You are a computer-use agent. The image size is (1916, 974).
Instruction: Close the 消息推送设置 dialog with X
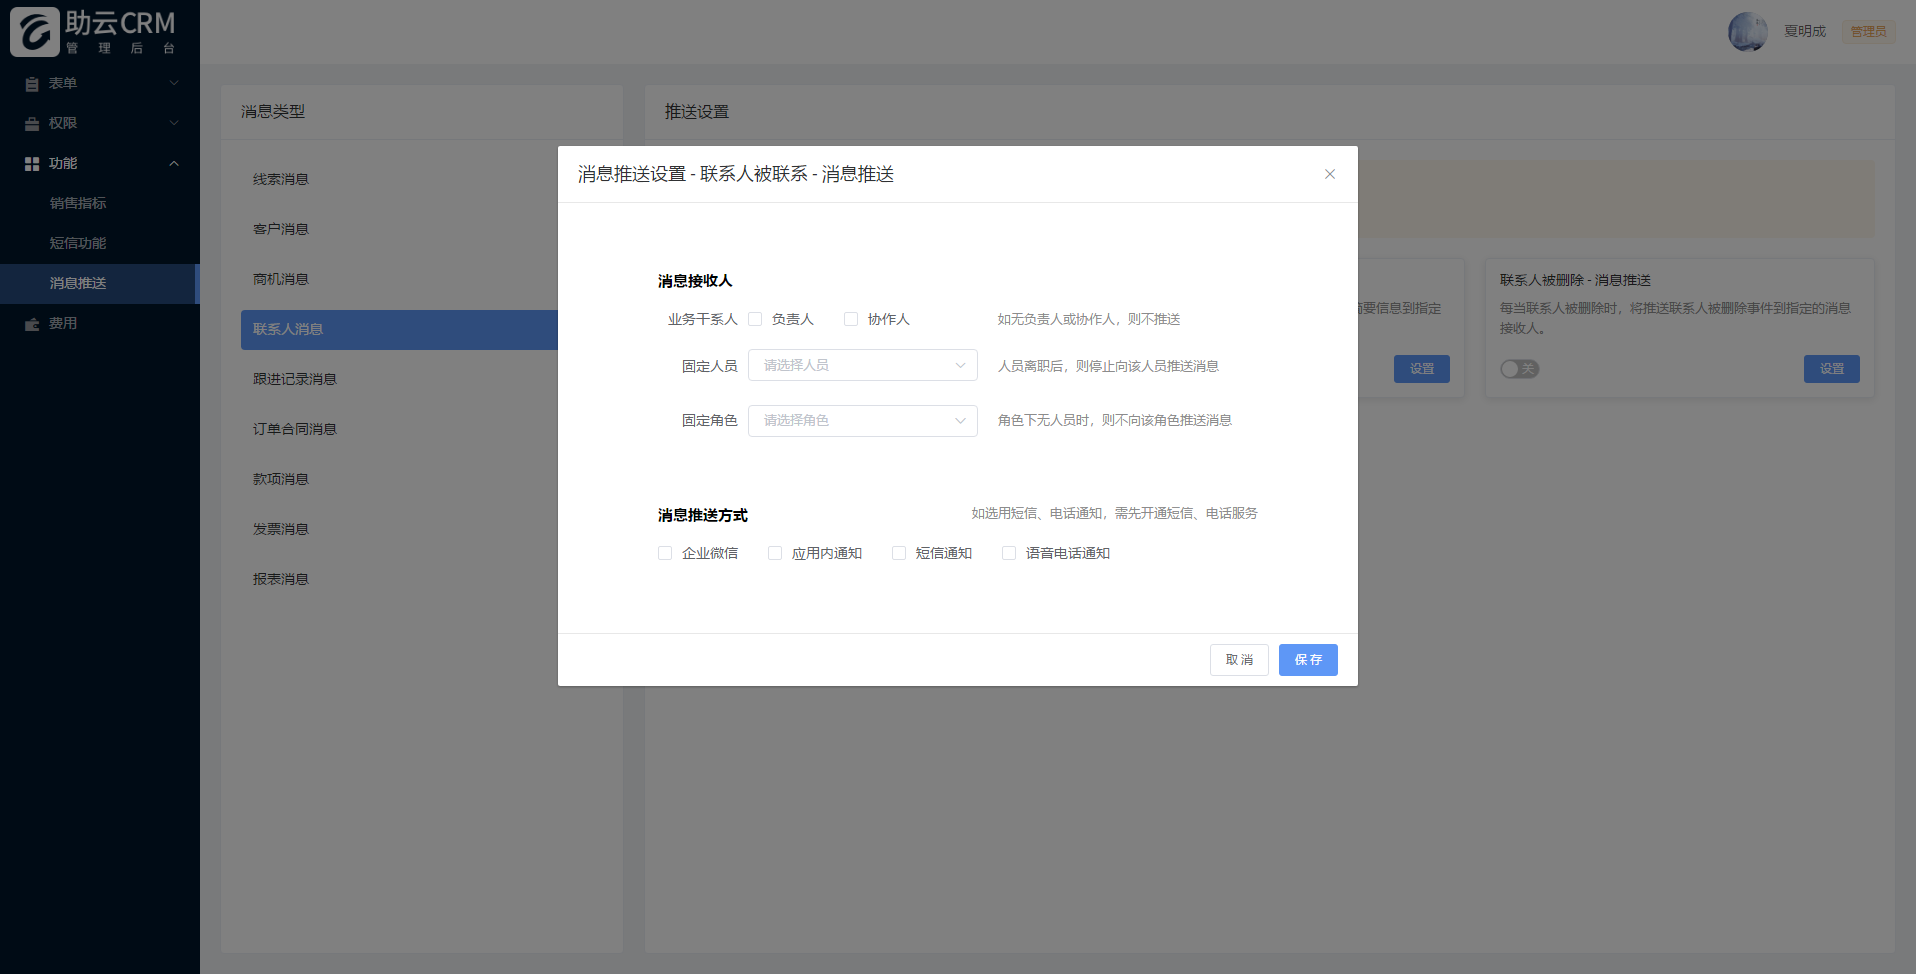tap(1330, 174)
